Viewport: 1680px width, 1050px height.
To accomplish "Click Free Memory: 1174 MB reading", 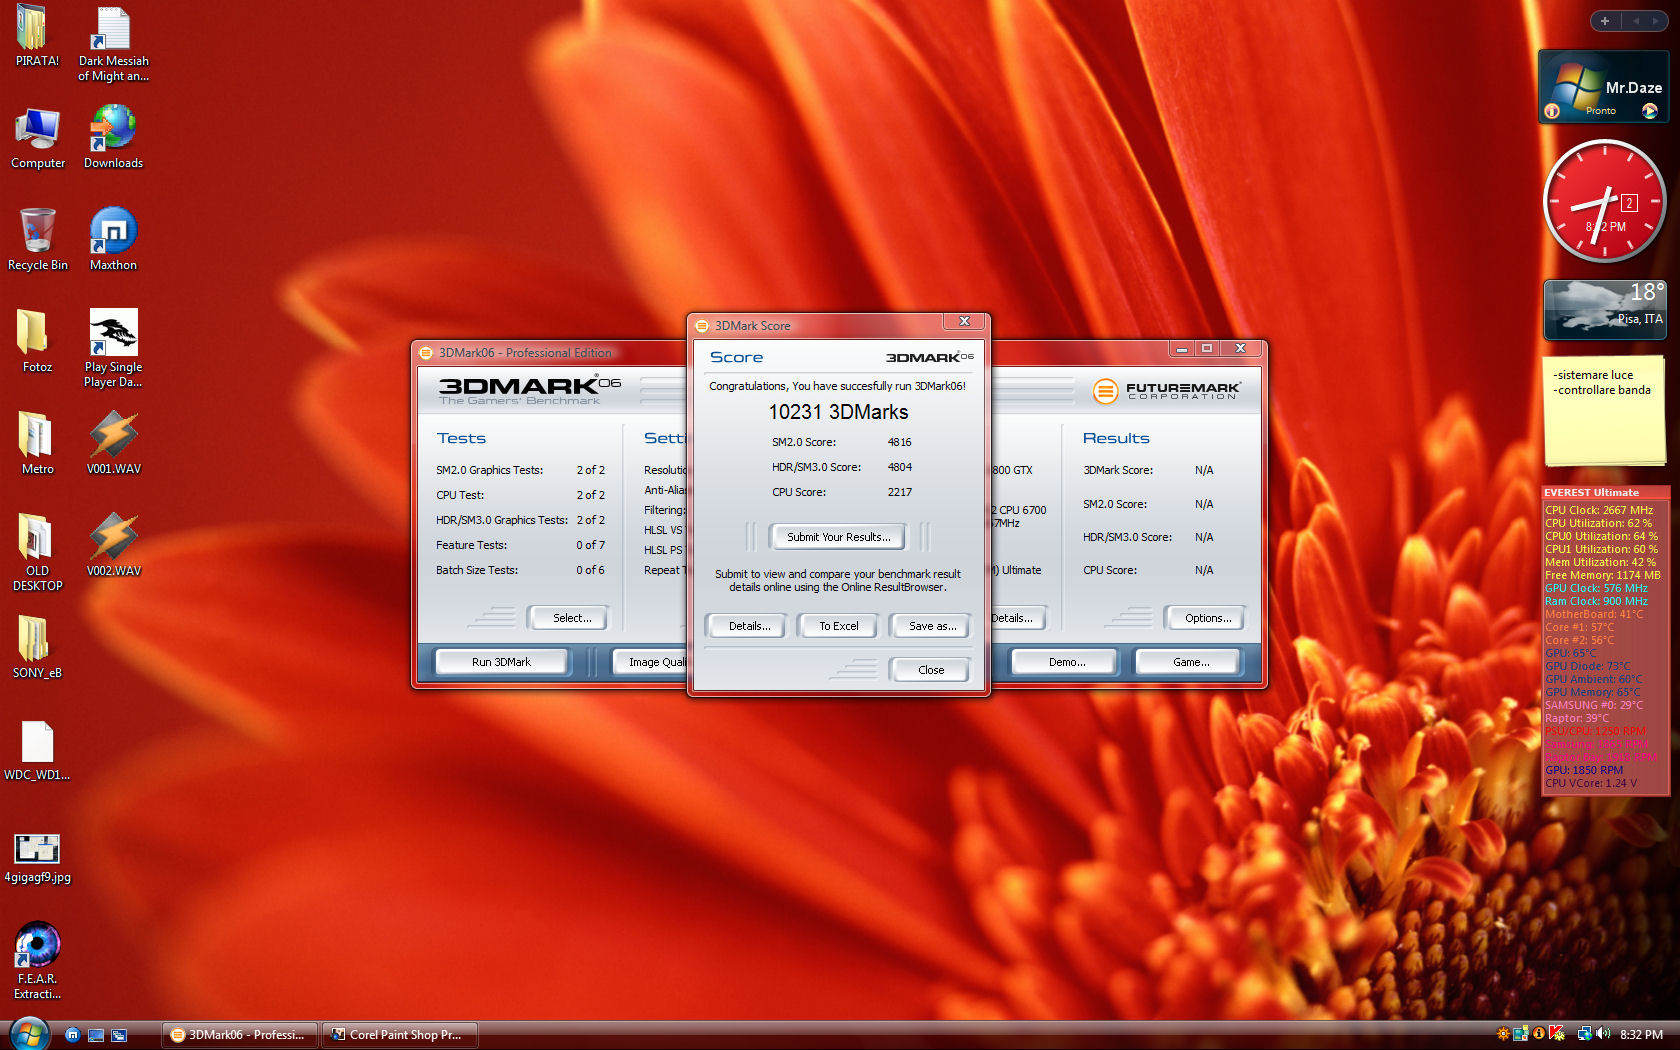I will (1602, 575).
